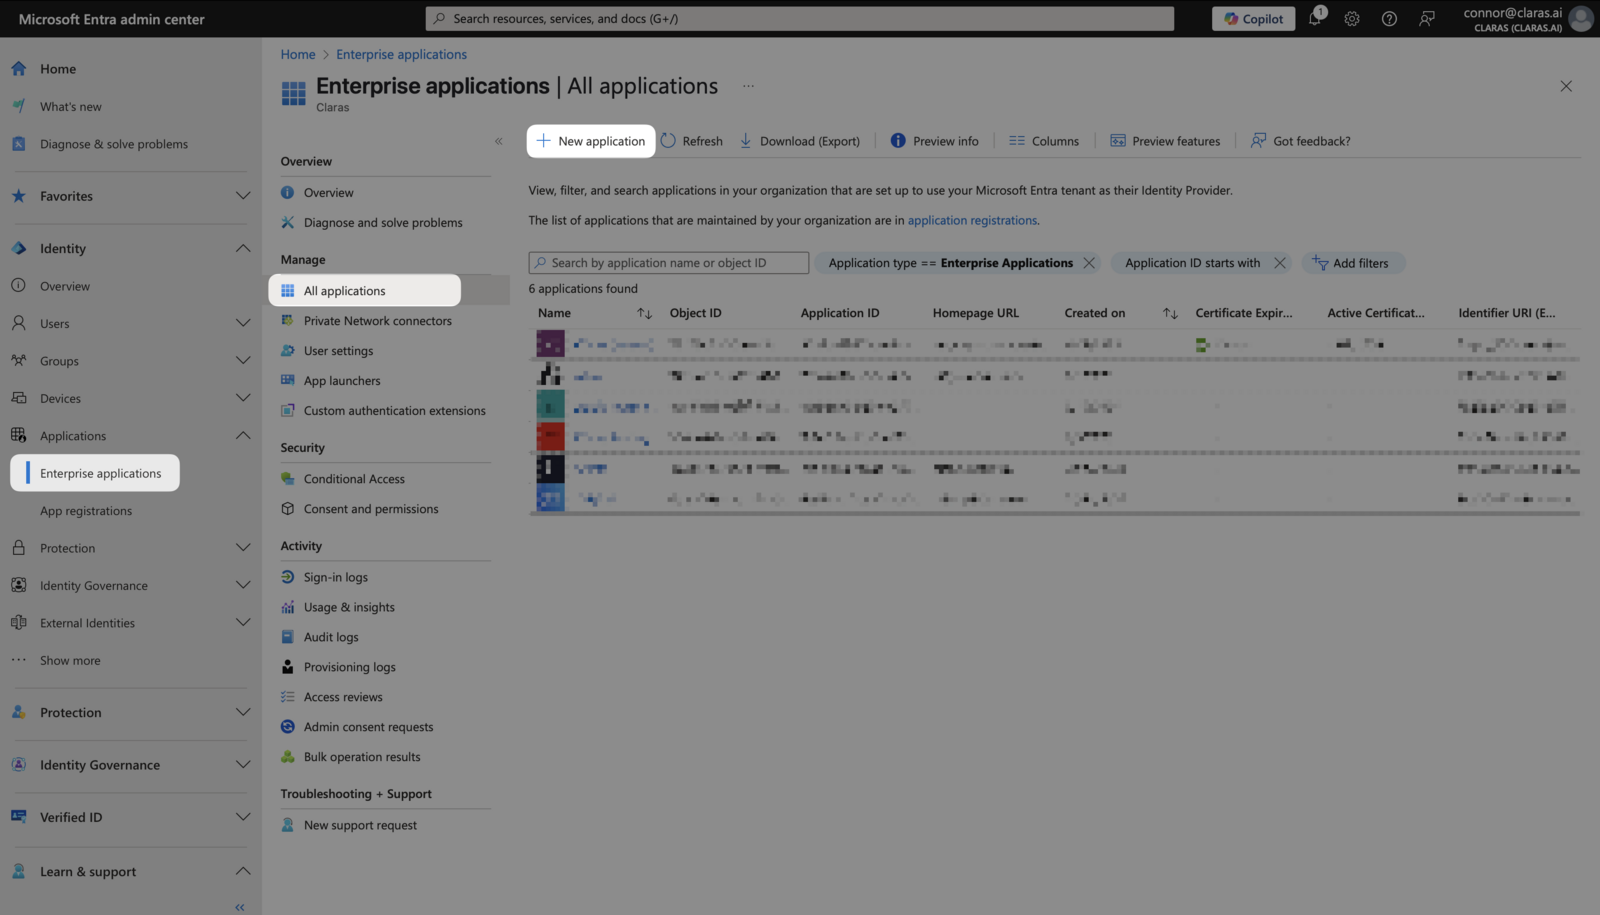Expand the Groups submenu
The height and width of the screenshot is (915, 1600).
tap(242, 361)
